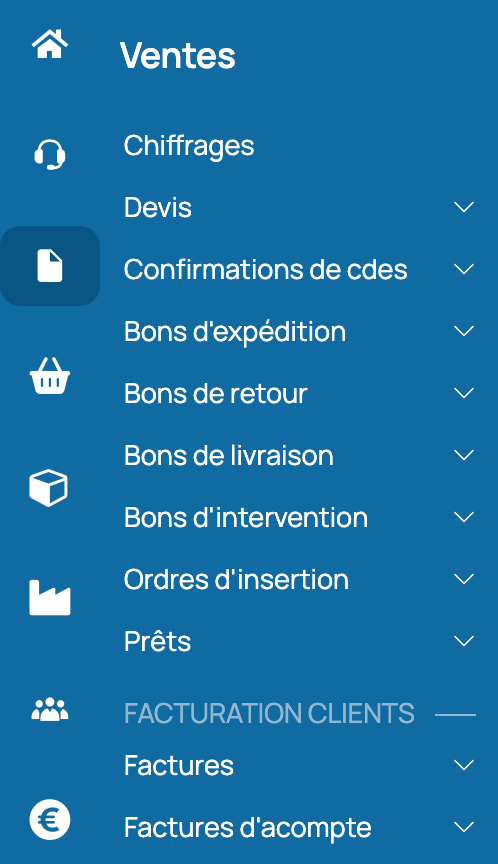Click Ordres d'insertion label

tap(236, 580)
